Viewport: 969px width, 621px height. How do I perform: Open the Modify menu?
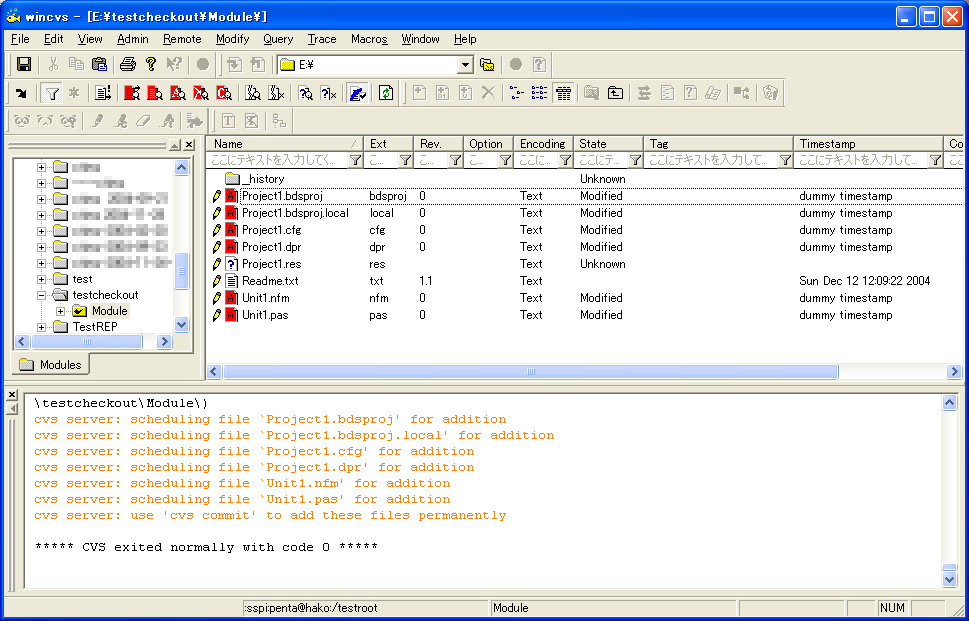click(x=232, y=39)
